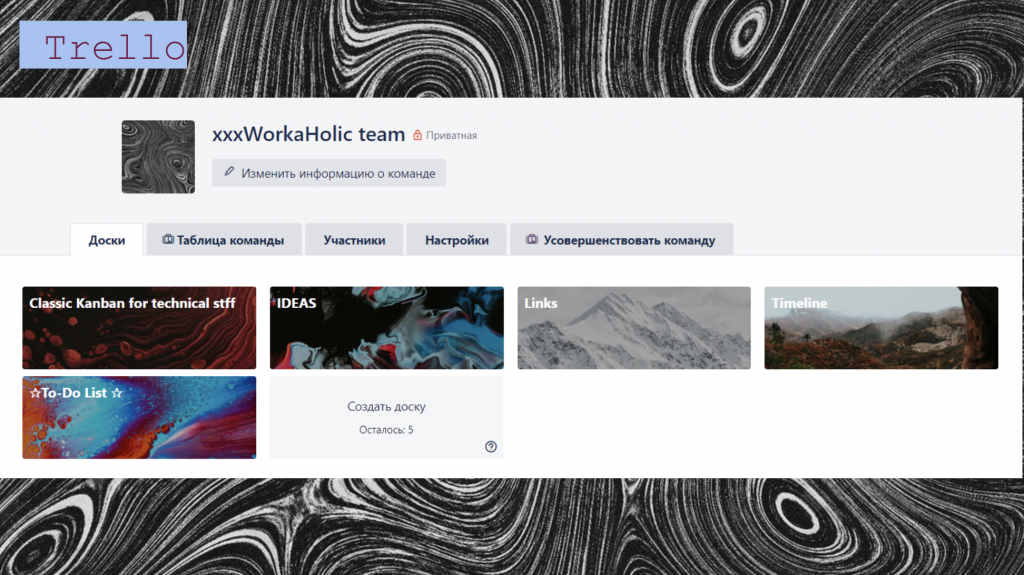Open Classic Kanban for technical stff board
This screenshot has height=575, width=1024.
tap(139, 328)
